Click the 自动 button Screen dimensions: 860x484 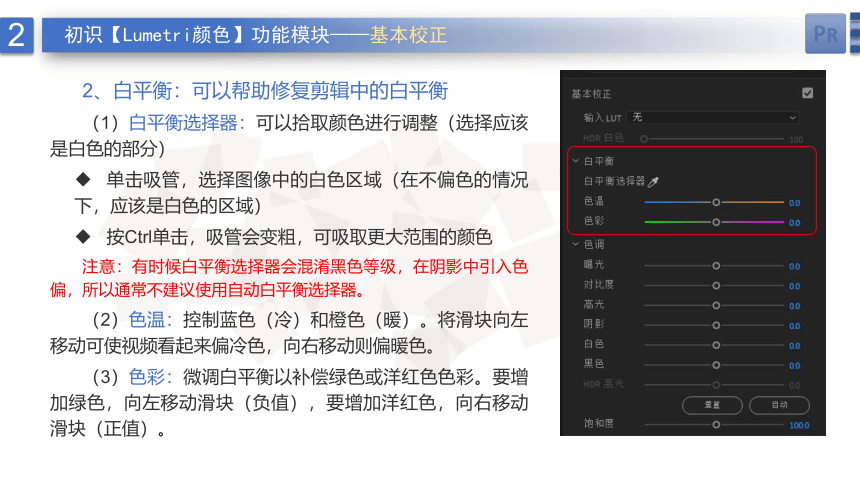coord(779,405)
